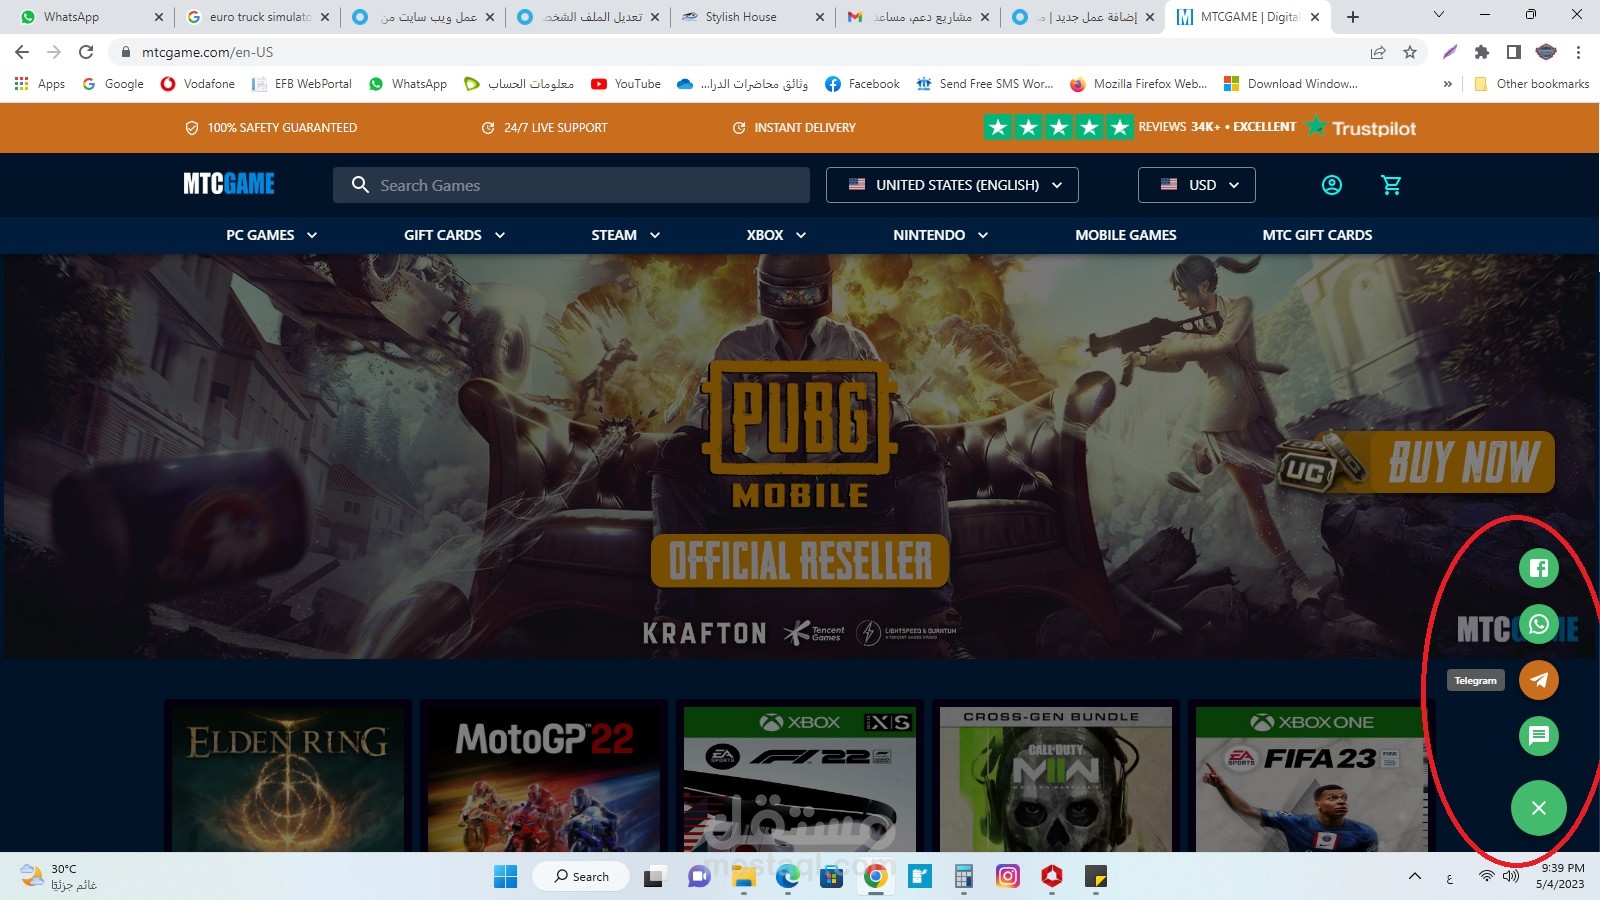1600x900 pixels.
Task: Click the browser address bar URL
Action: point(207,52)
